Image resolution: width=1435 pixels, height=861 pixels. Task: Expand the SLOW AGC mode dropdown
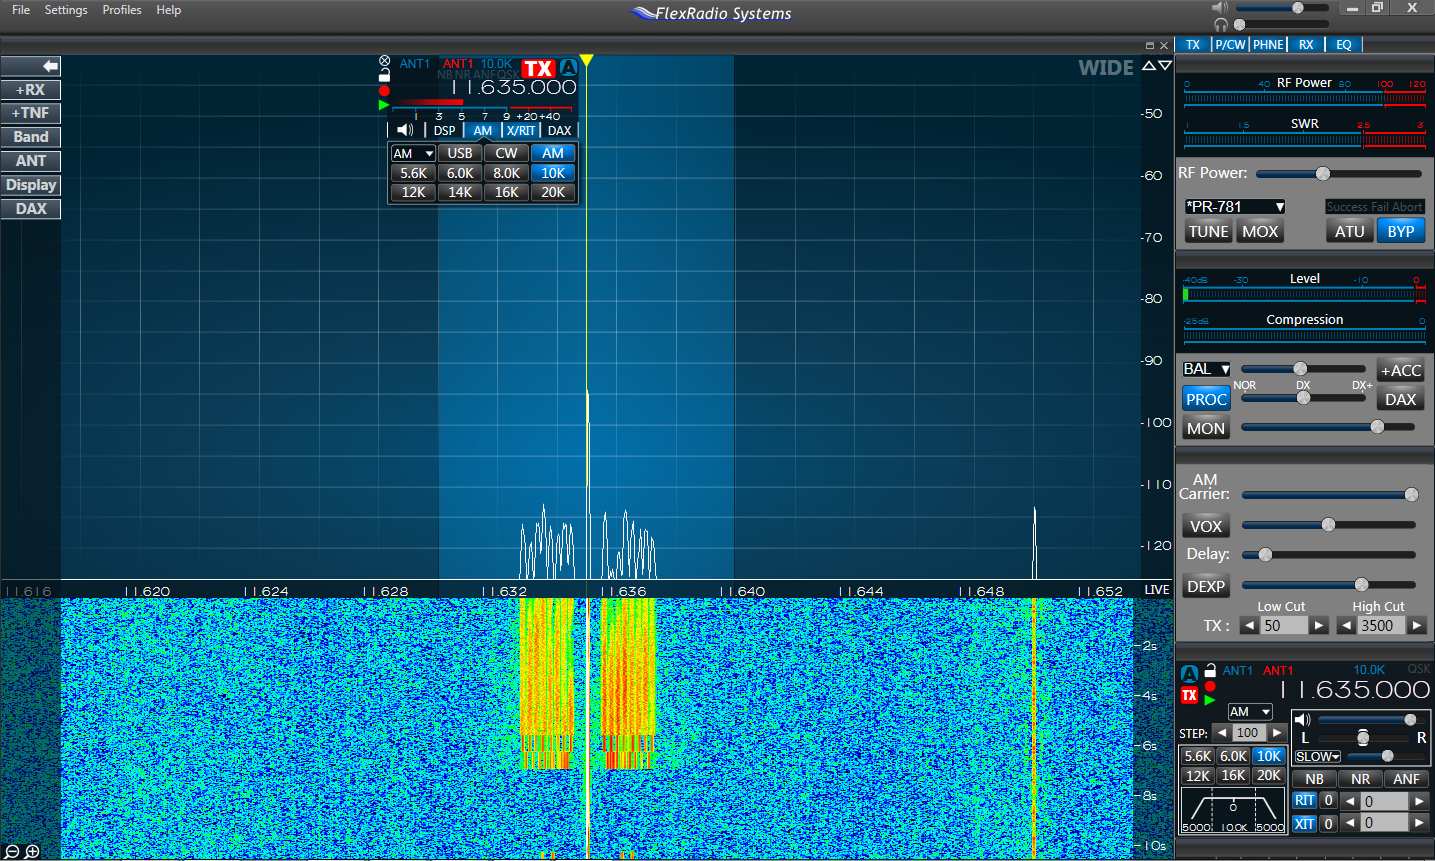1317,756
